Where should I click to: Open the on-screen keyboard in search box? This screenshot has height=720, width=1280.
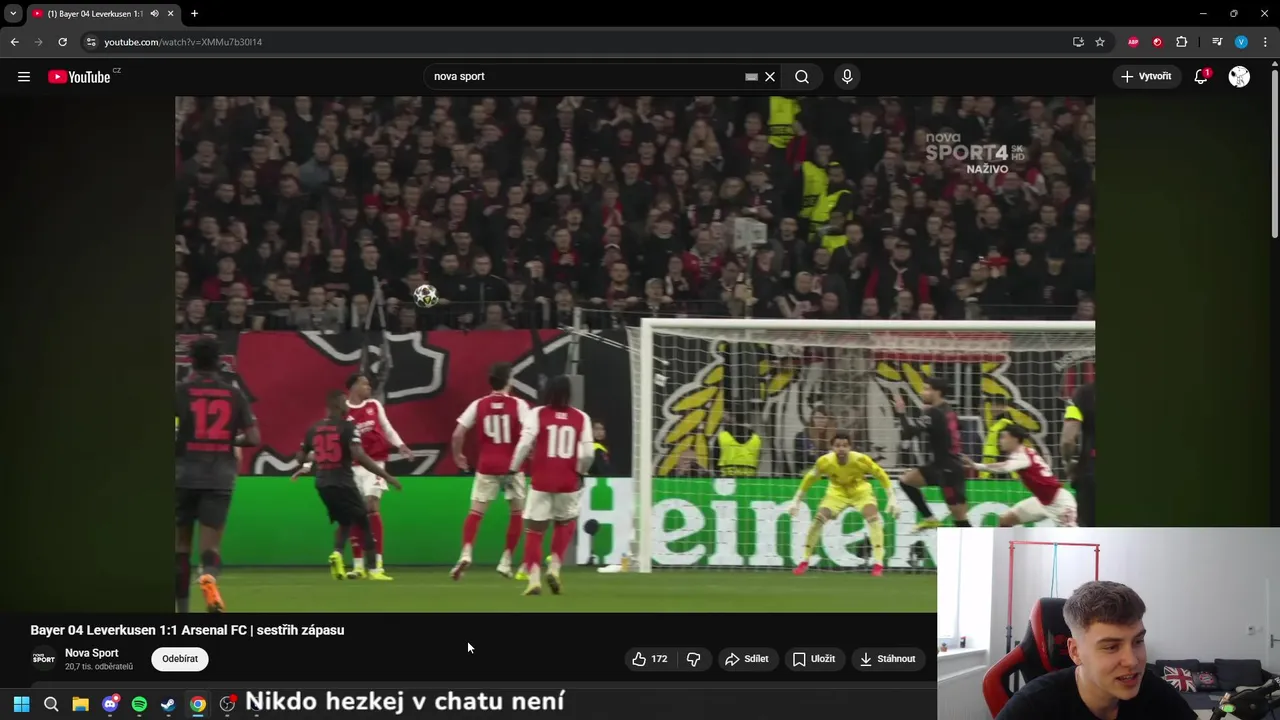(x=751, y=77)
